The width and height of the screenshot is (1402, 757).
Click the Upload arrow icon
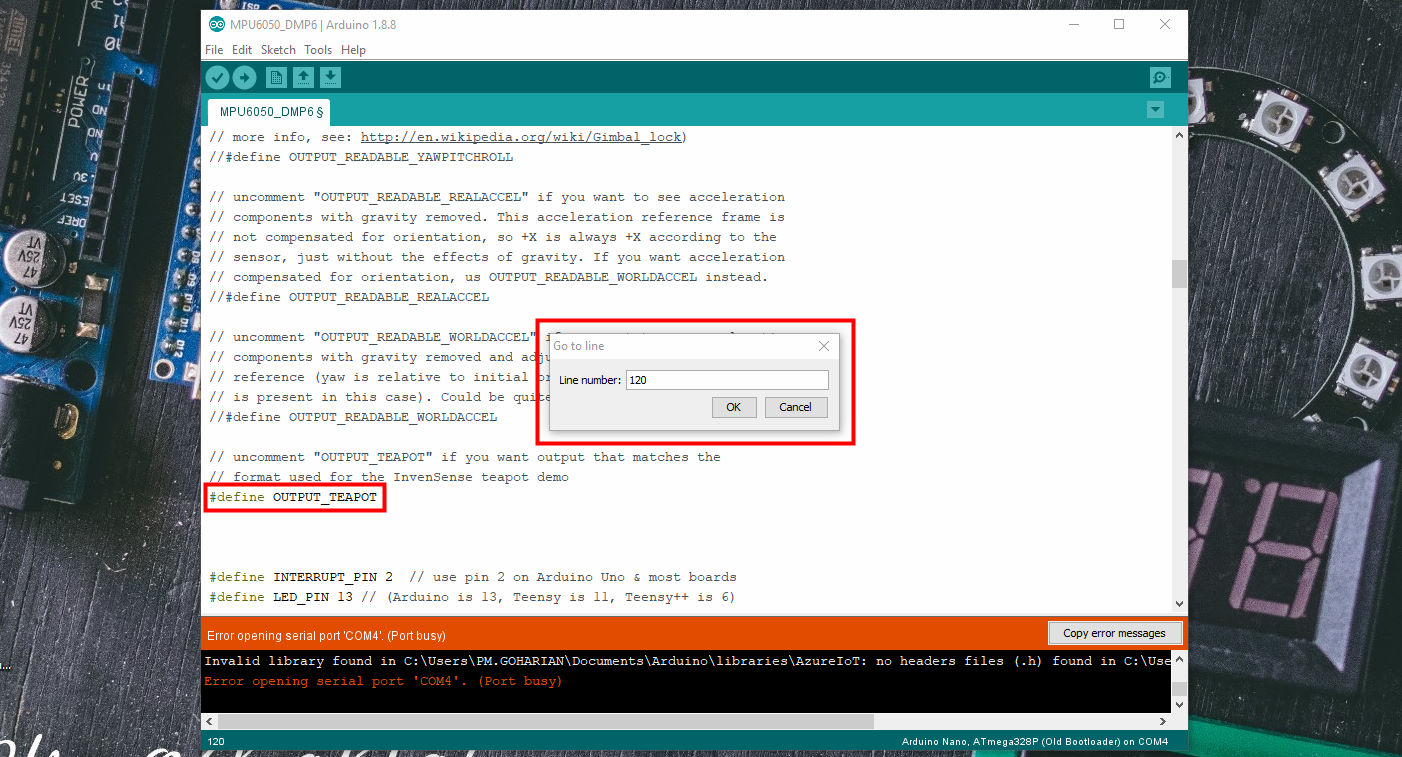tap(244, 78)
